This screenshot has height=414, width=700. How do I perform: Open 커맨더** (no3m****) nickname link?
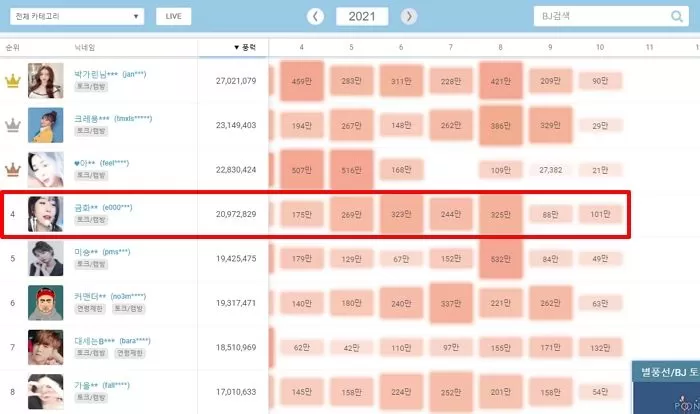(110, 297)
